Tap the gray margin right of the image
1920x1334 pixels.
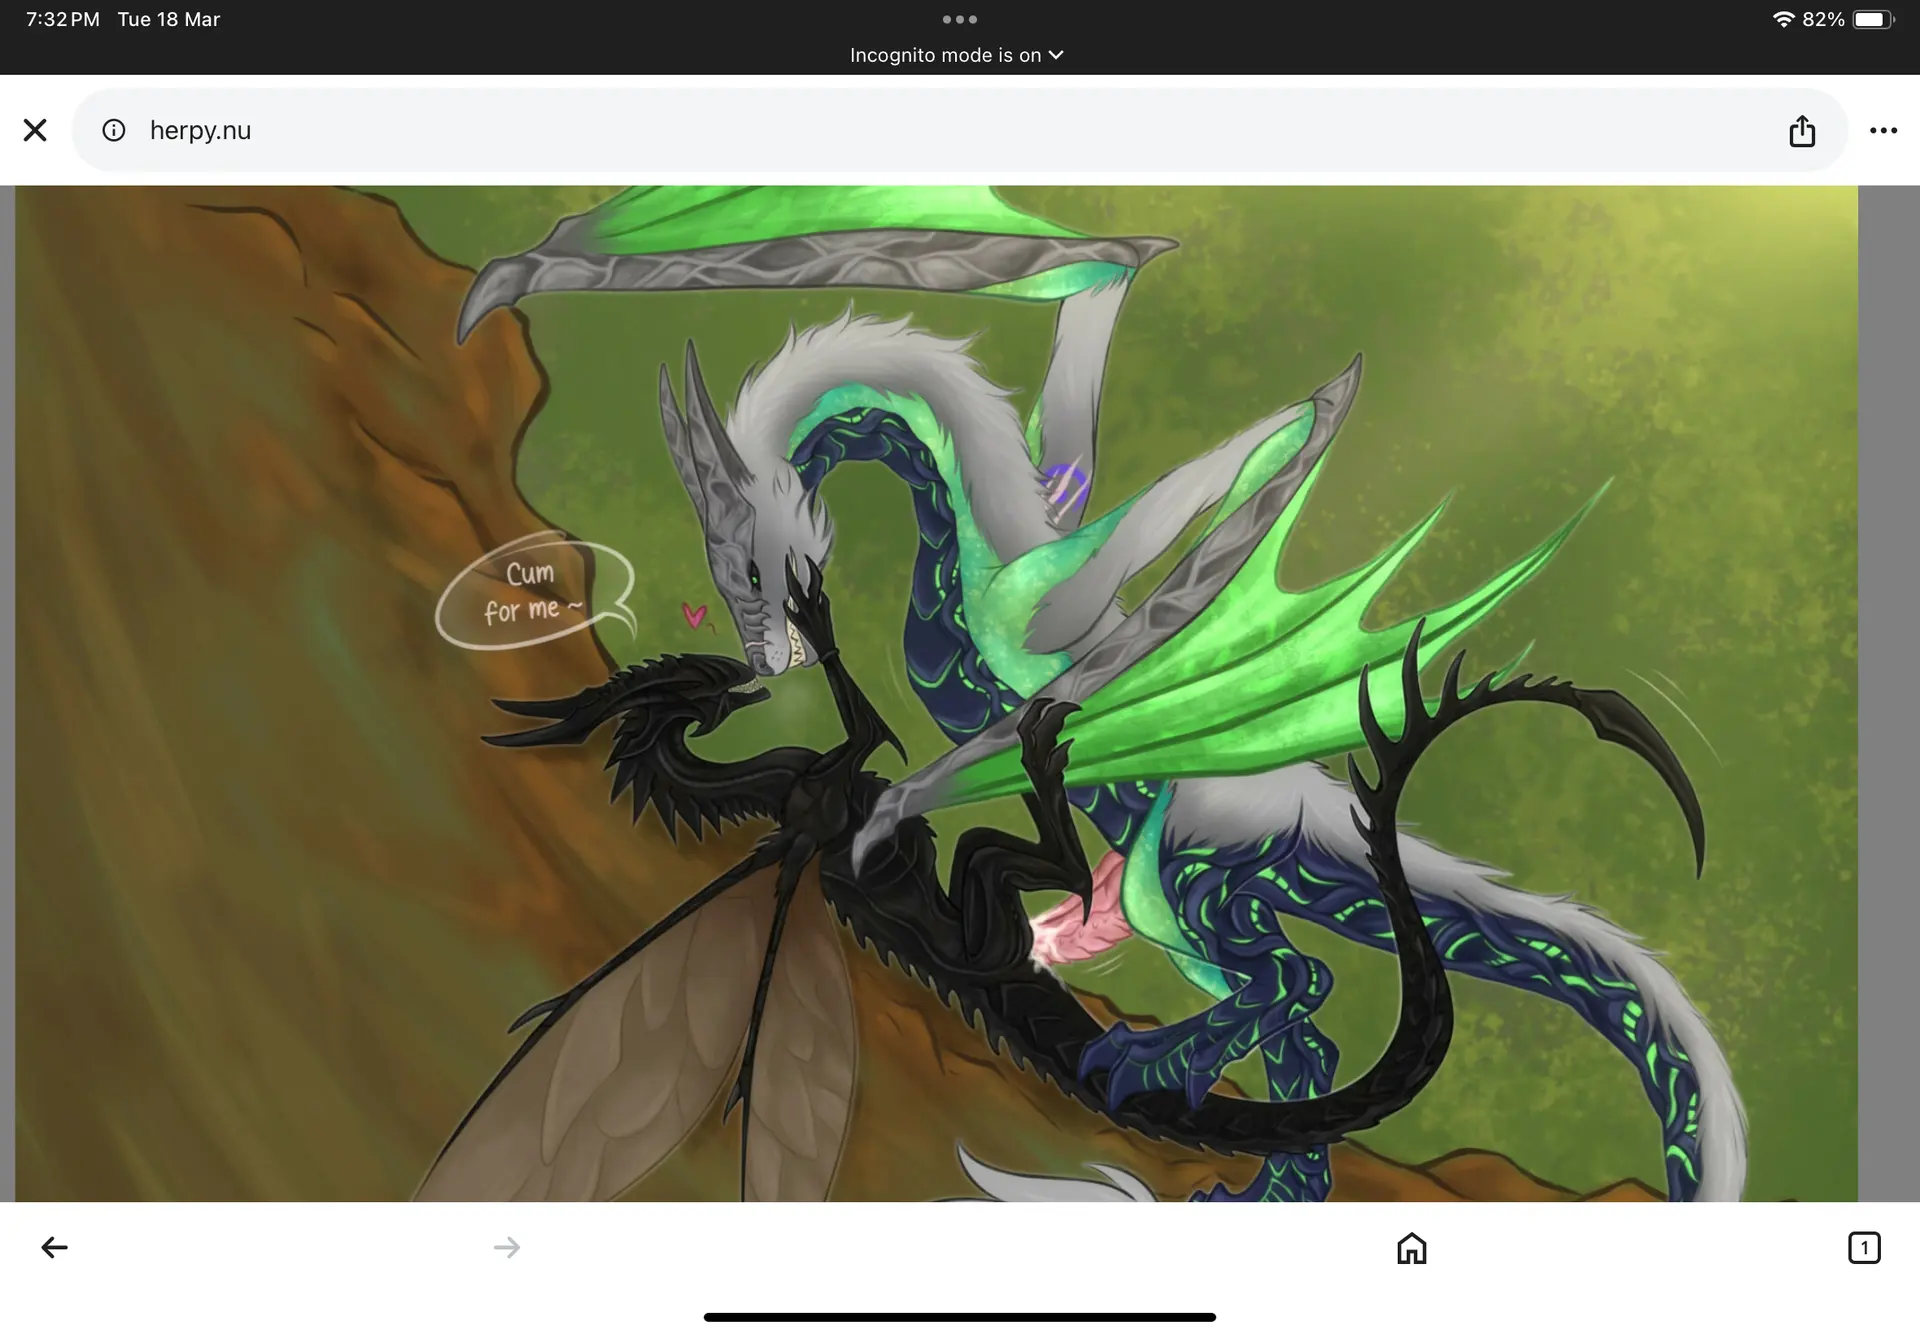pyautogui.click(x=1888, y=693)
